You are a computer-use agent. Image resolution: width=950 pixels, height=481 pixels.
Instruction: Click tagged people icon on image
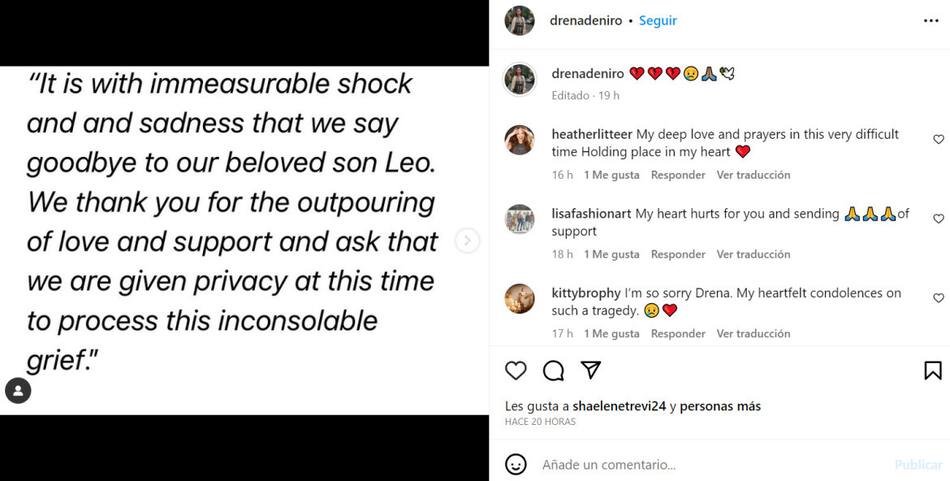[18, 390]
